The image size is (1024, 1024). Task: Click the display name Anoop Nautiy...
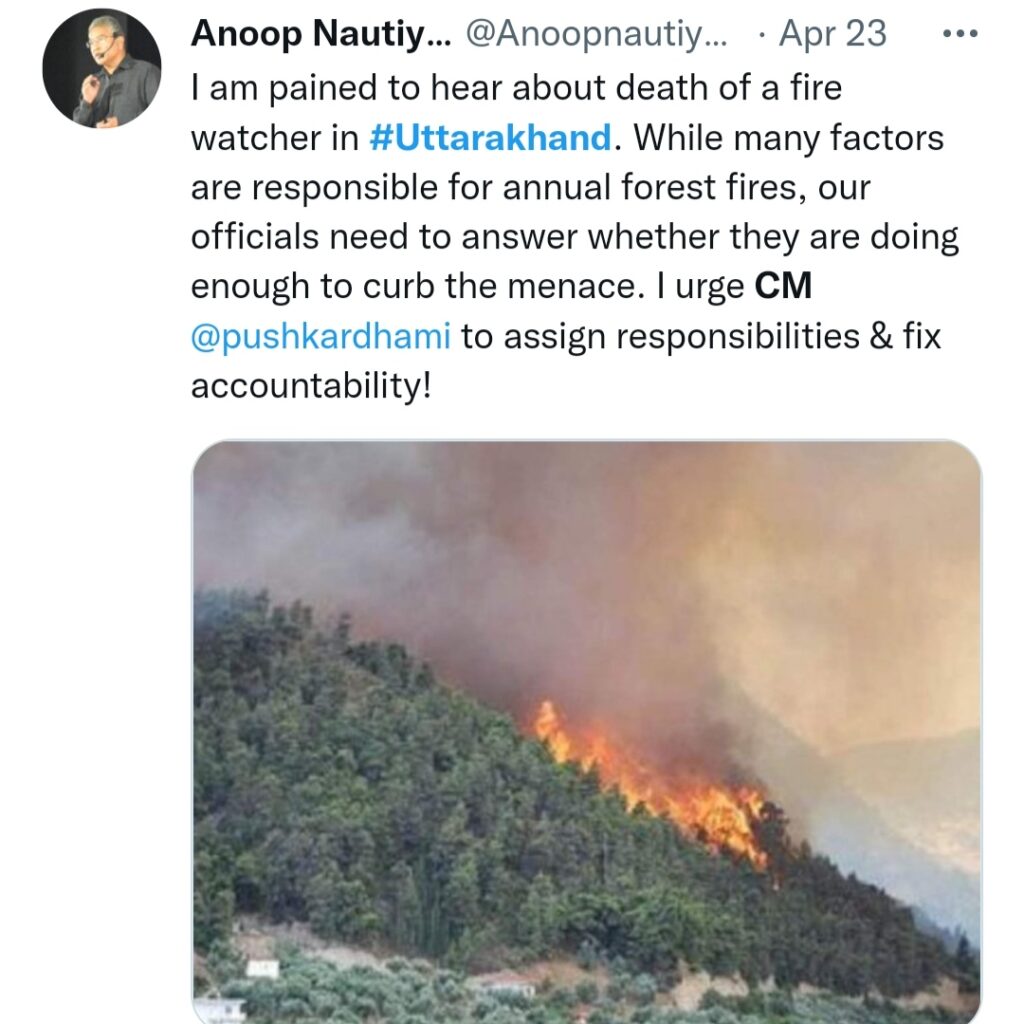321,33
